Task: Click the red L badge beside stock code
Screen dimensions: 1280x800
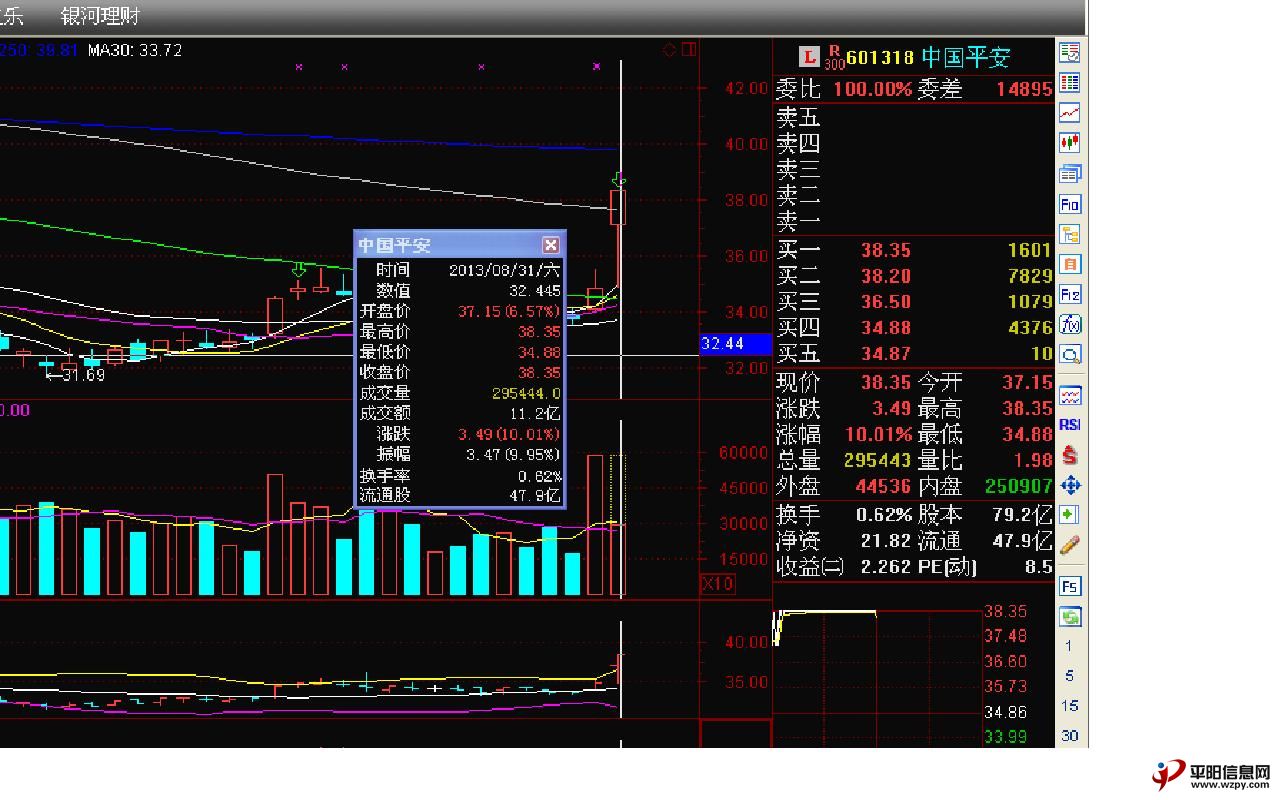Action: pyautogui.click(x=808, y=56)
